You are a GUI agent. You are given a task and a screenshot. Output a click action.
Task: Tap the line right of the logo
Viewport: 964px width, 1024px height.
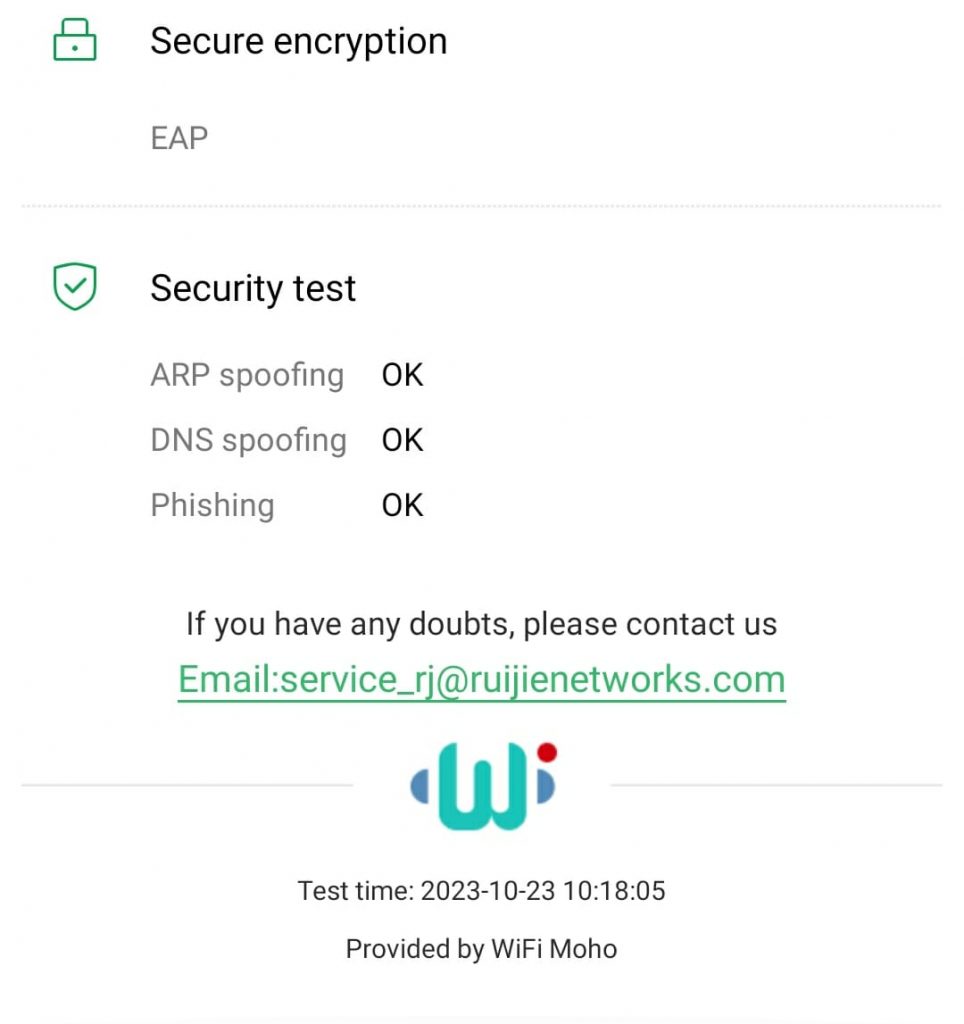pos(776,786)
